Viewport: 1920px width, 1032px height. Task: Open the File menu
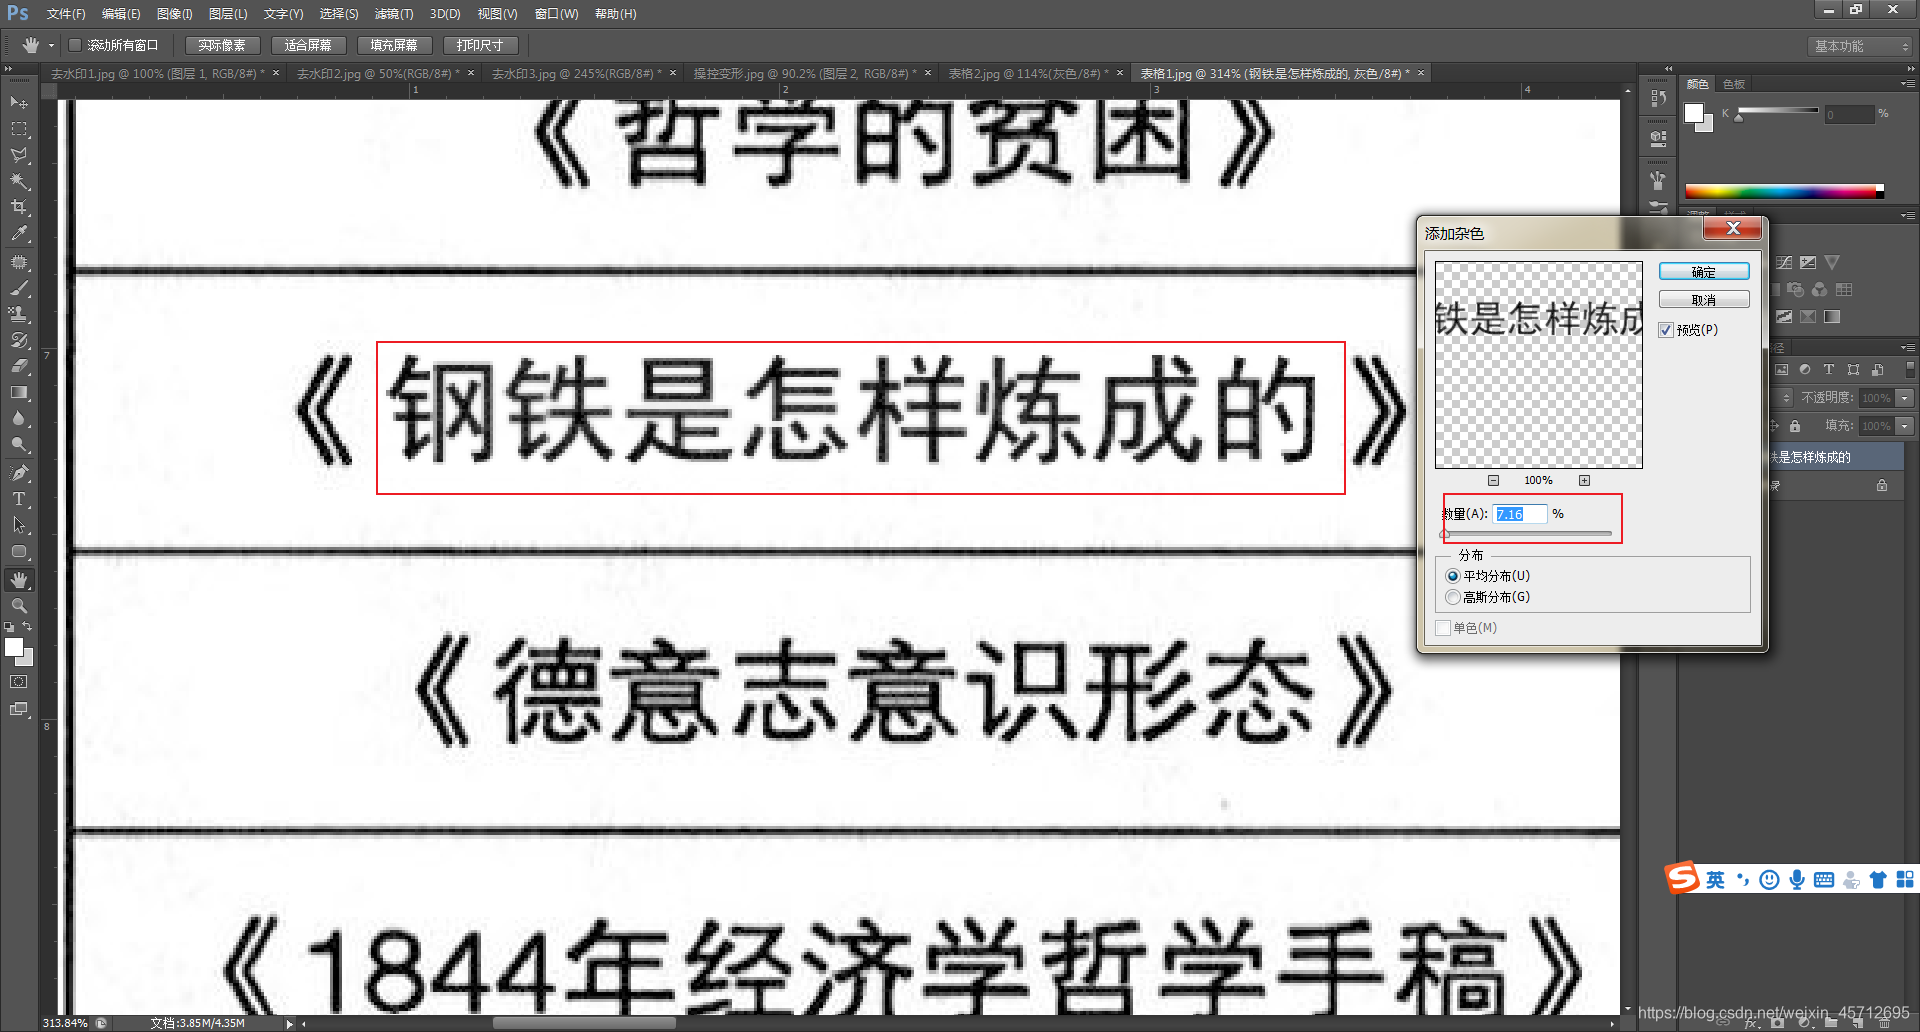pos(65,14)
